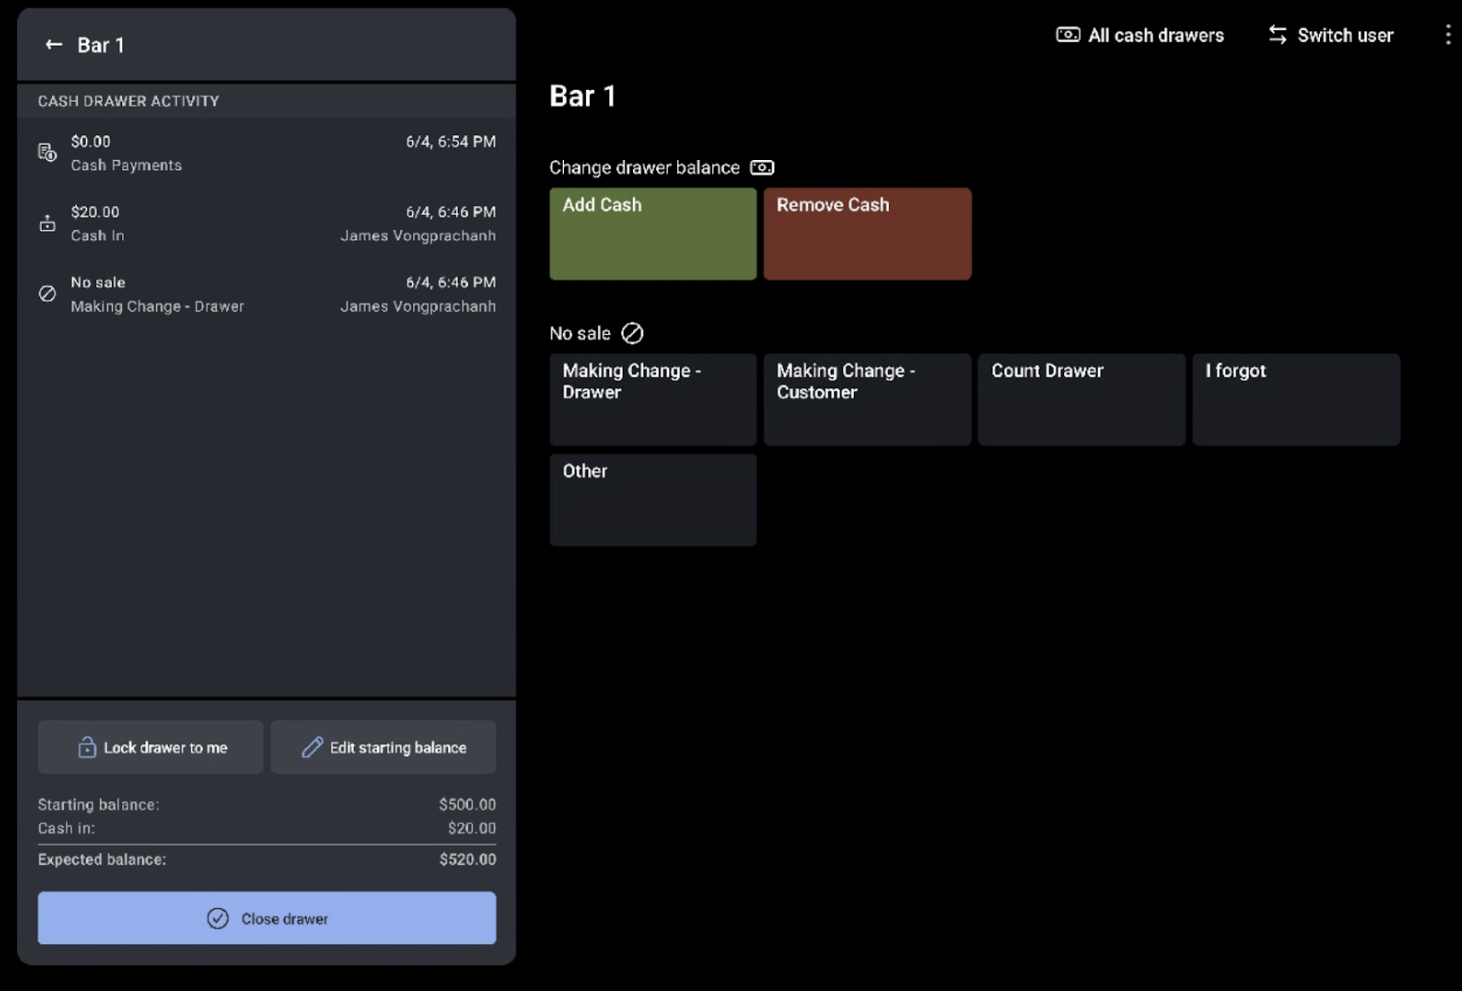
Task: Click the Cash In activity icon
Action: 47,224
